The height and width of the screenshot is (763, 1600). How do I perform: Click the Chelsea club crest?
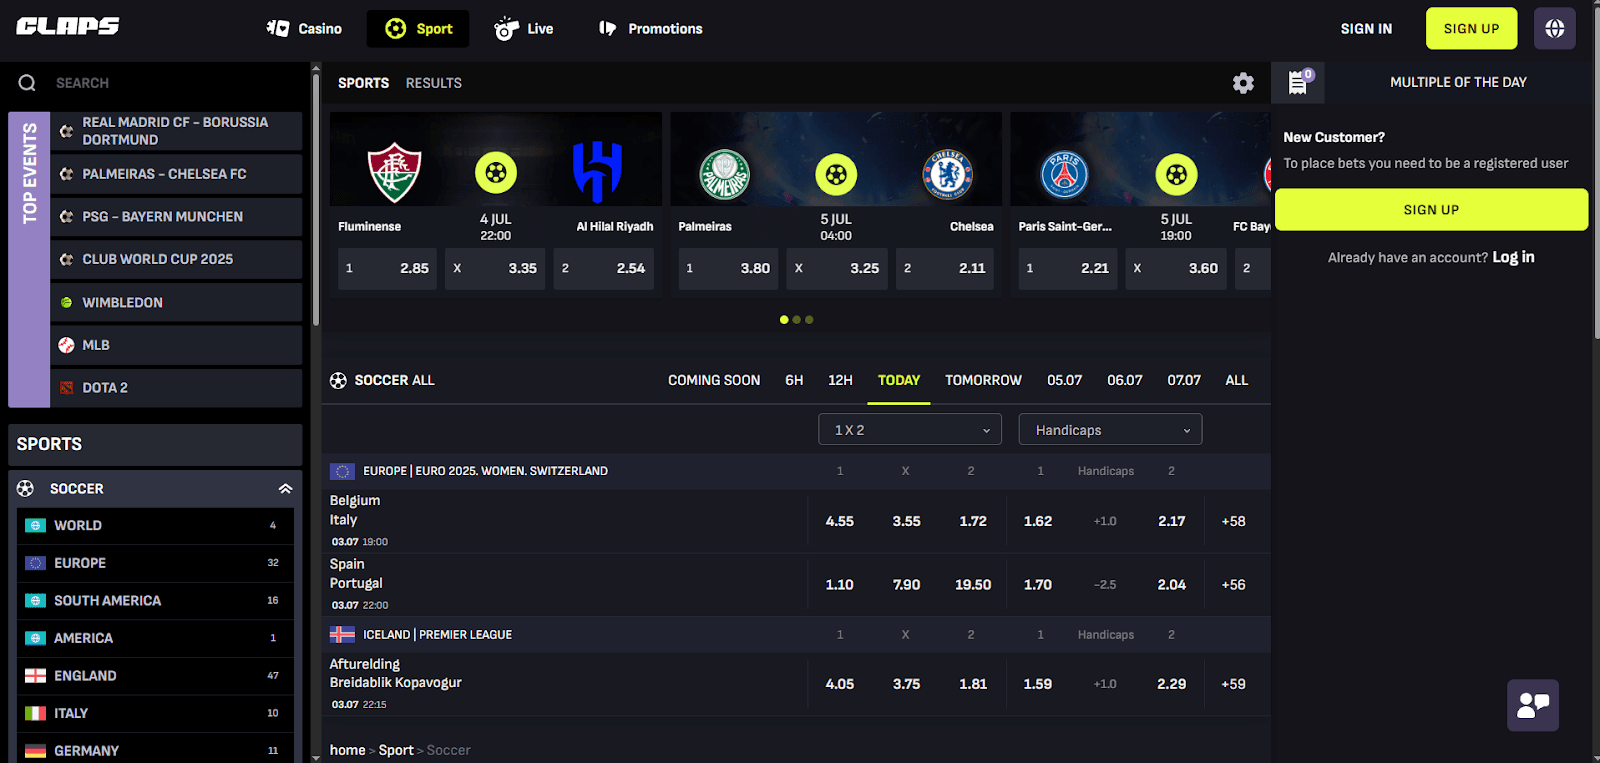[947, 175]
